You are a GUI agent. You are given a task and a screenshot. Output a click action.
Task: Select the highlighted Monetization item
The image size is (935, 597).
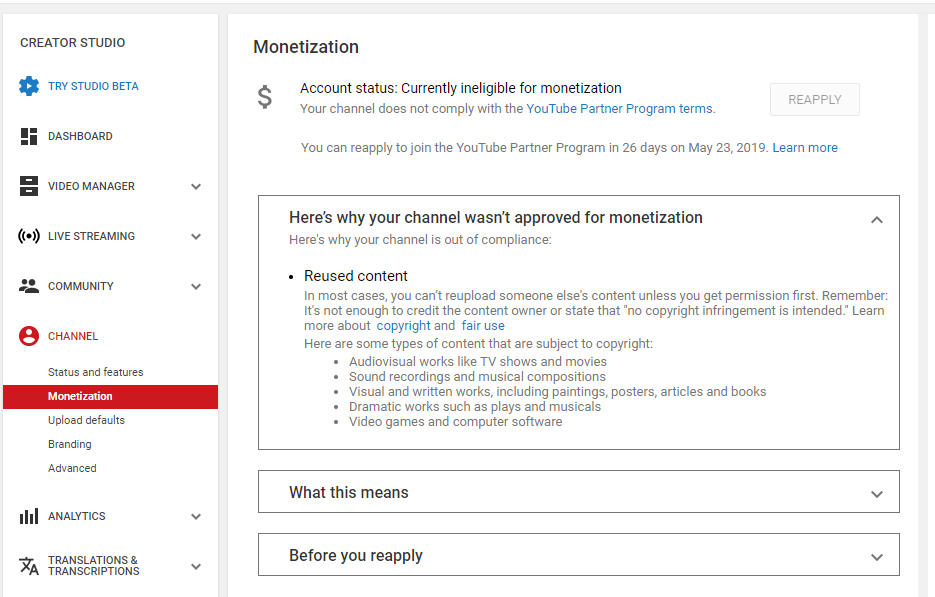click(x=110, y=397)
